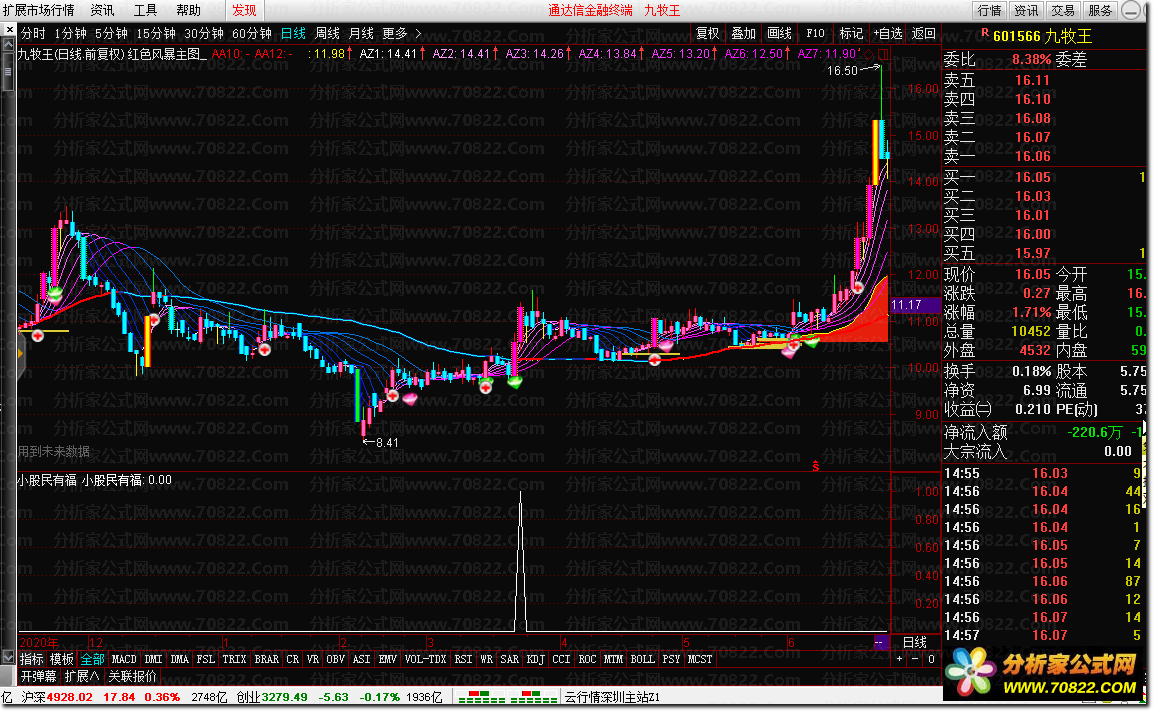
Task: Select the 全部 indicator category
Action: pyautogui.click(x=93, y=659)
